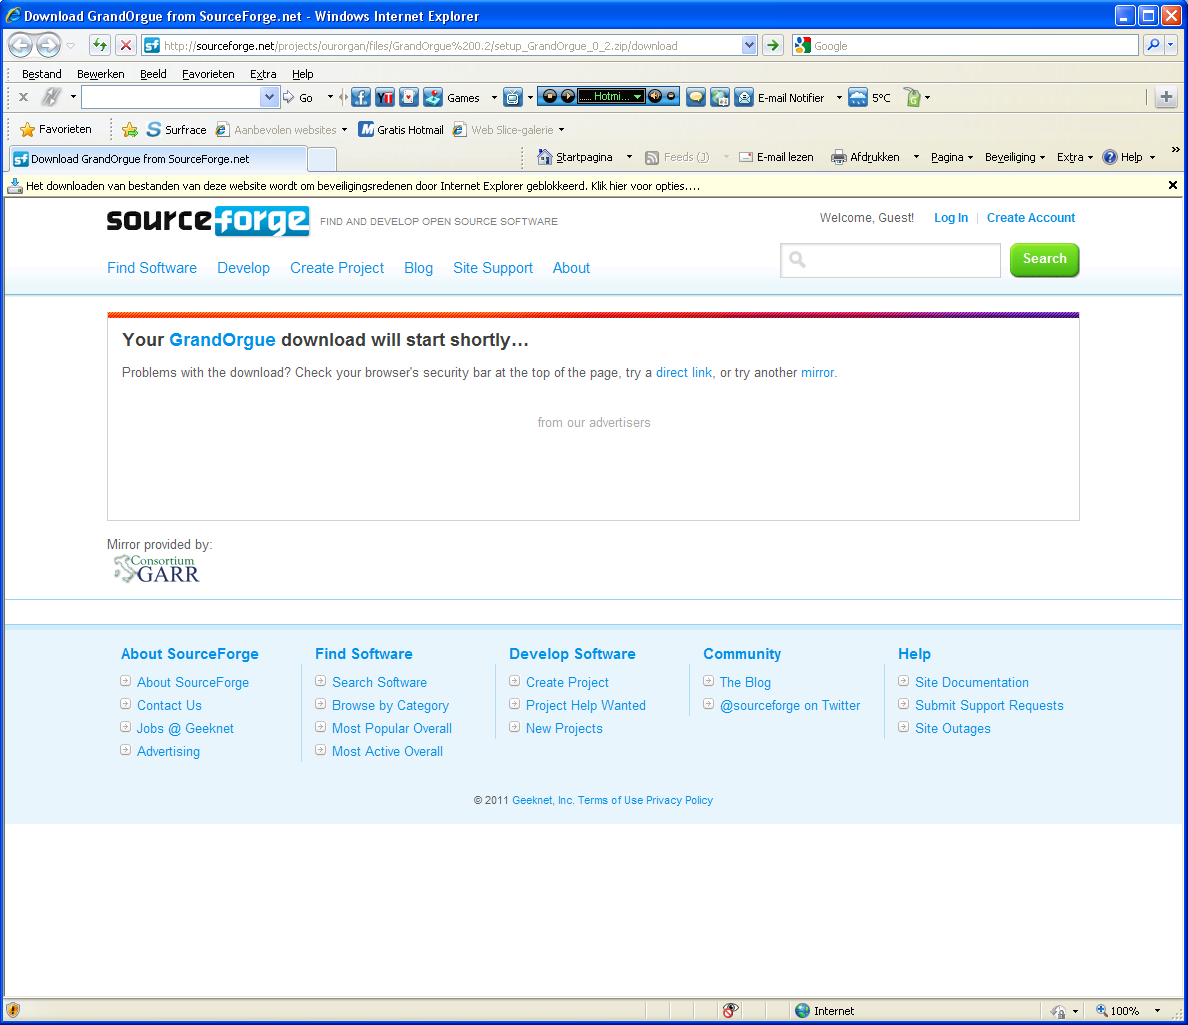The image size is (1188, 1025).
Task: Click radio player speaker volume icon
Action: pos(655,96)
